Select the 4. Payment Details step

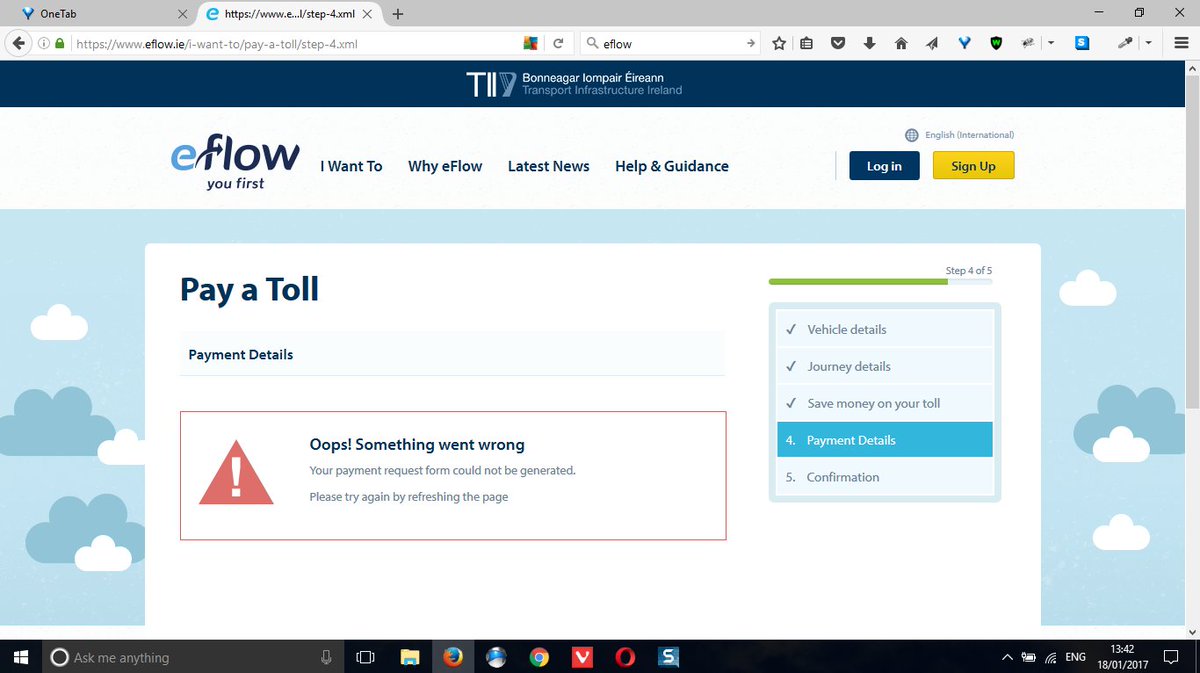pos(885,440)
